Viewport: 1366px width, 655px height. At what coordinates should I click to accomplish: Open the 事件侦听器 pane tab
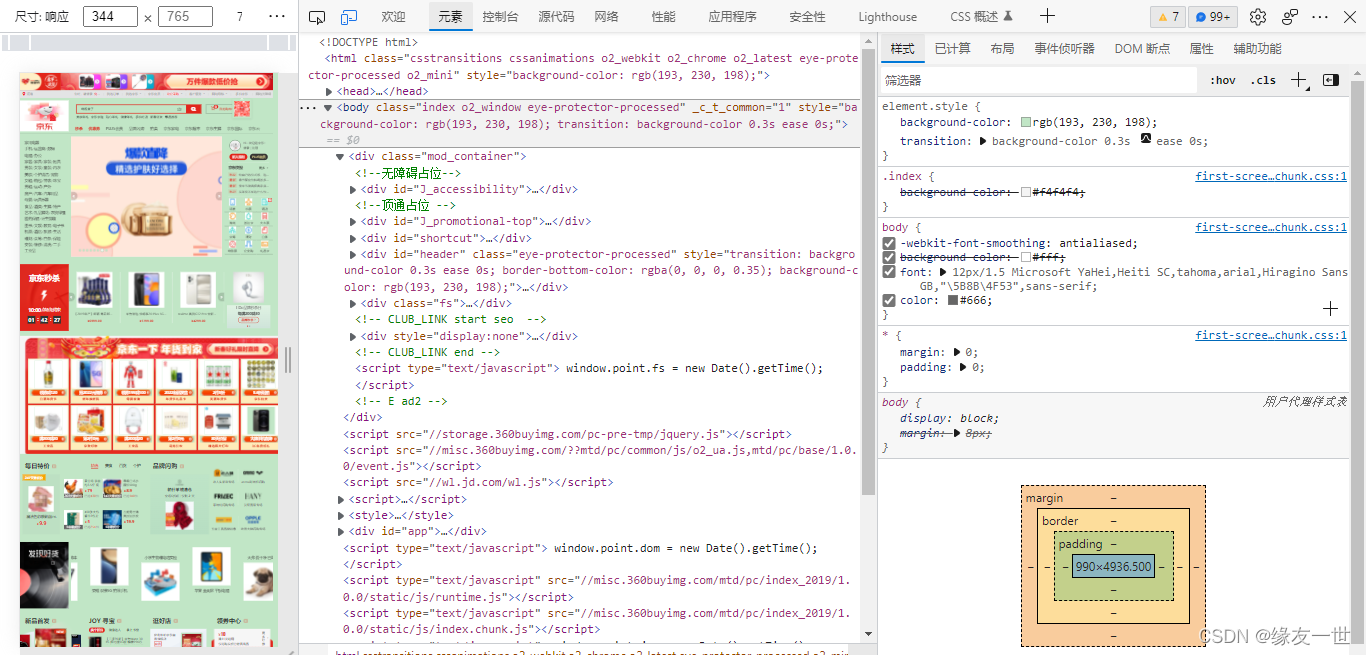click(x=1064, y=49)
